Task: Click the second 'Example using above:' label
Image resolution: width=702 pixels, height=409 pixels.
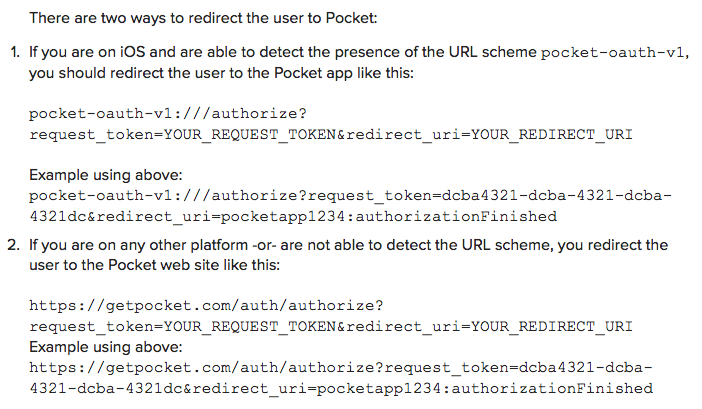Action: 106,347
